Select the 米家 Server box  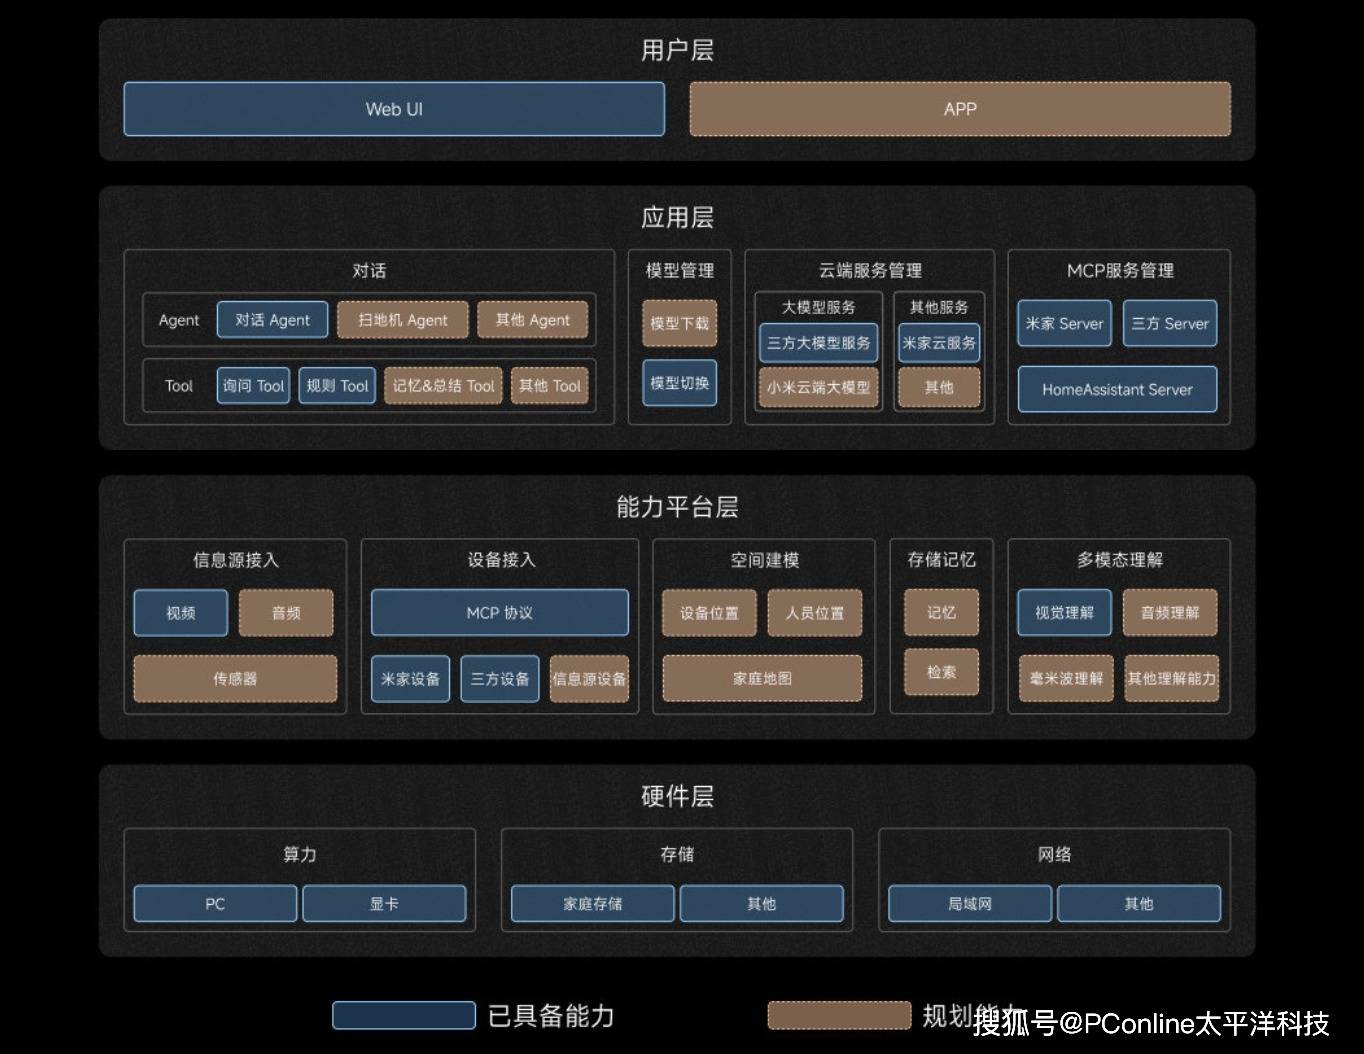tap(1064, 324)
